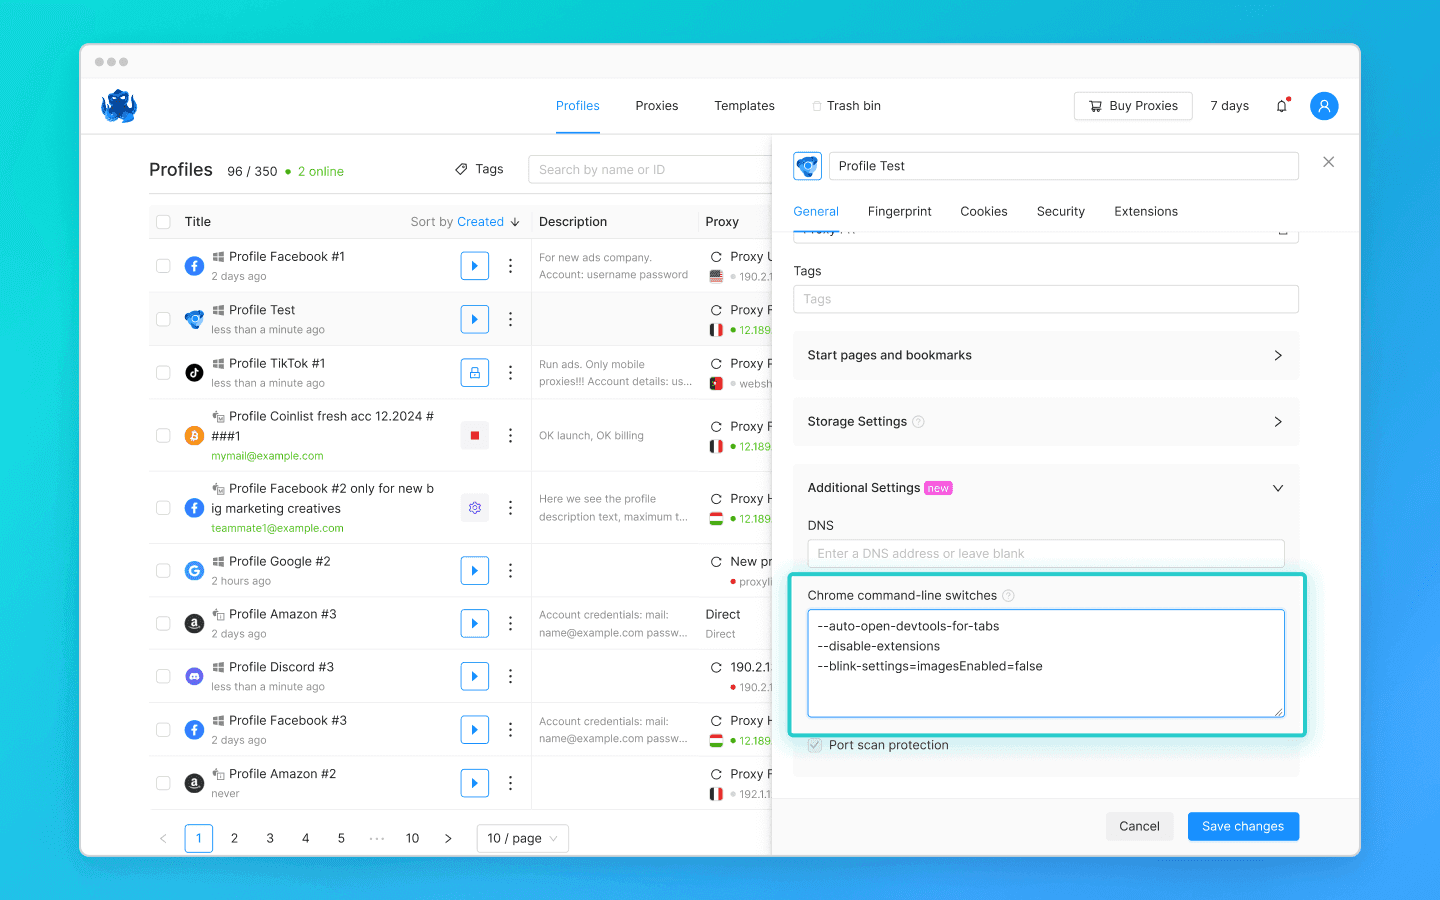Image resolution: width=1440 pixels, height=900 pixels.
Task: Expand the Storage Settings section
Action: 1046,422
